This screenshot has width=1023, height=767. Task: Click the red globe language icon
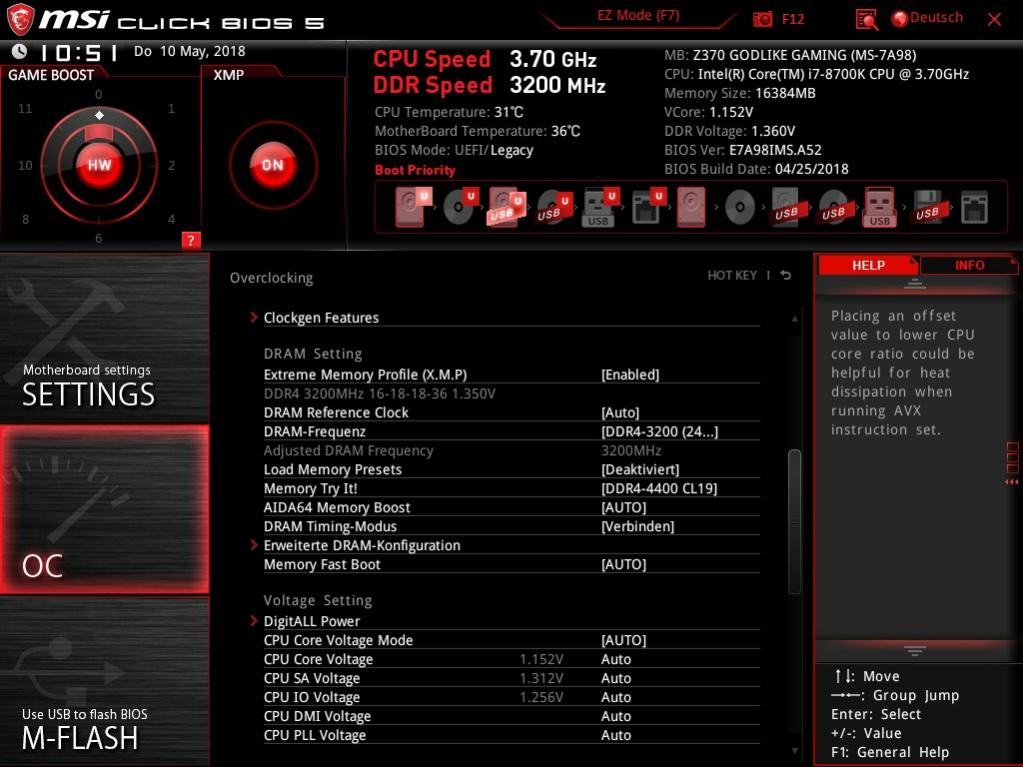[900, 19]
